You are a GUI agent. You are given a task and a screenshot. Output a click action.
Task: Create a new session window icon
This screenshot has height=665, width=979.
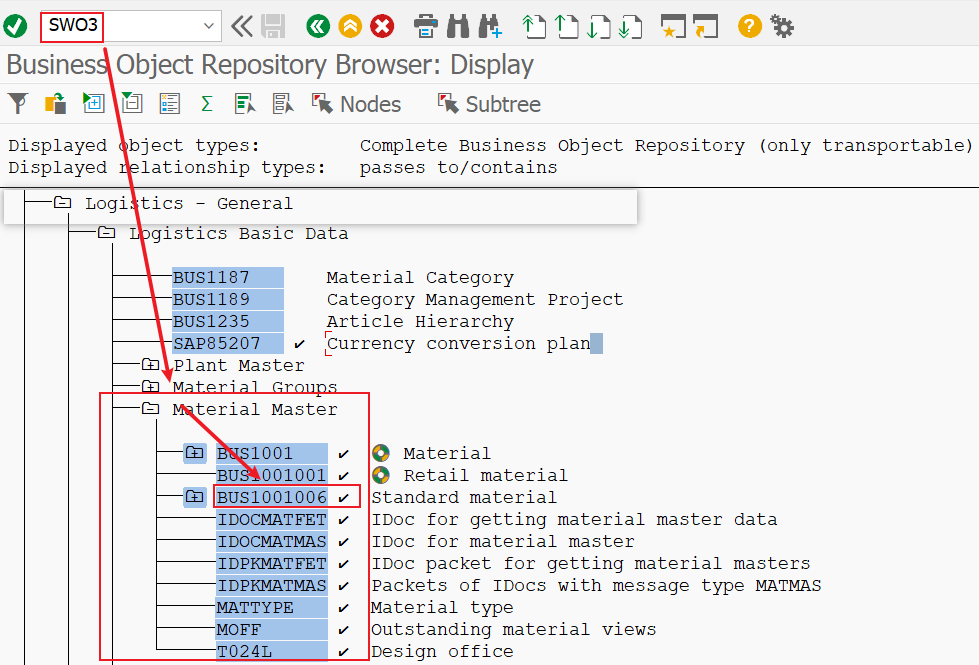673,26
